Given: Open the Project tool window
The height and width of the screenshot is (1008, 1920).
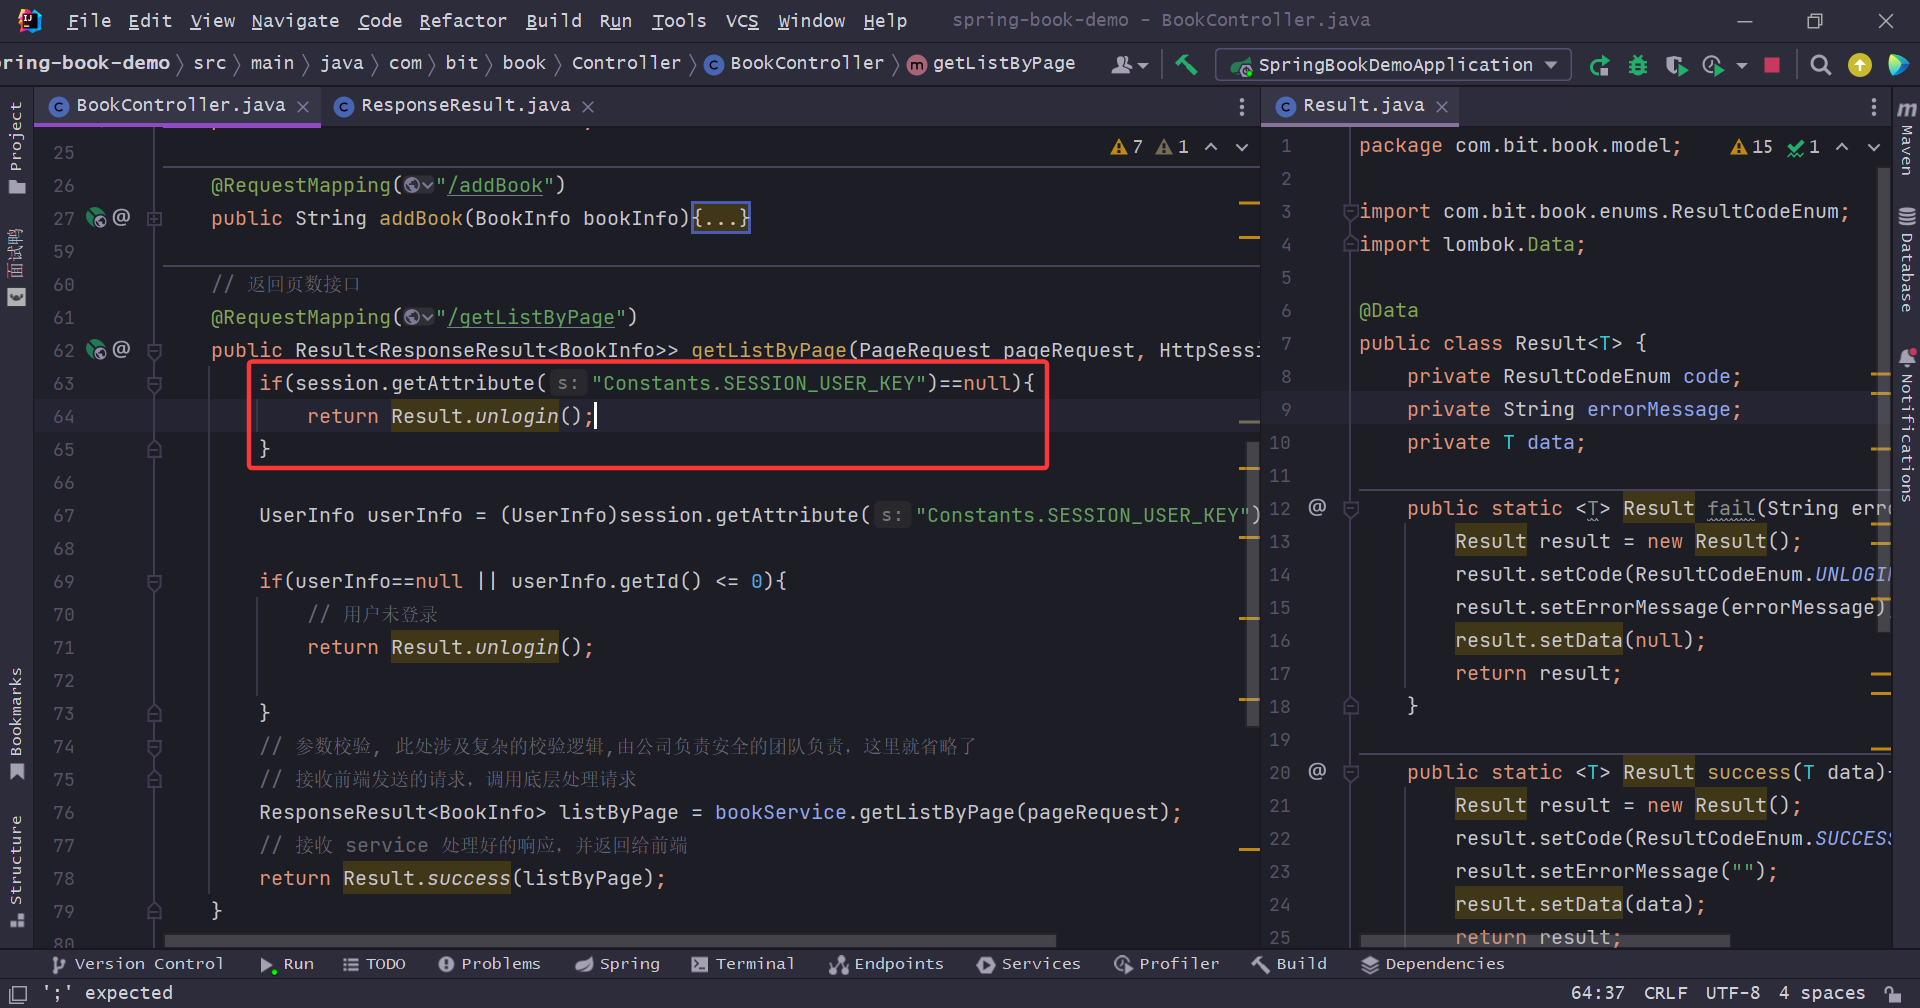Looking at the screenshot, I should click(x=16, y=147).
